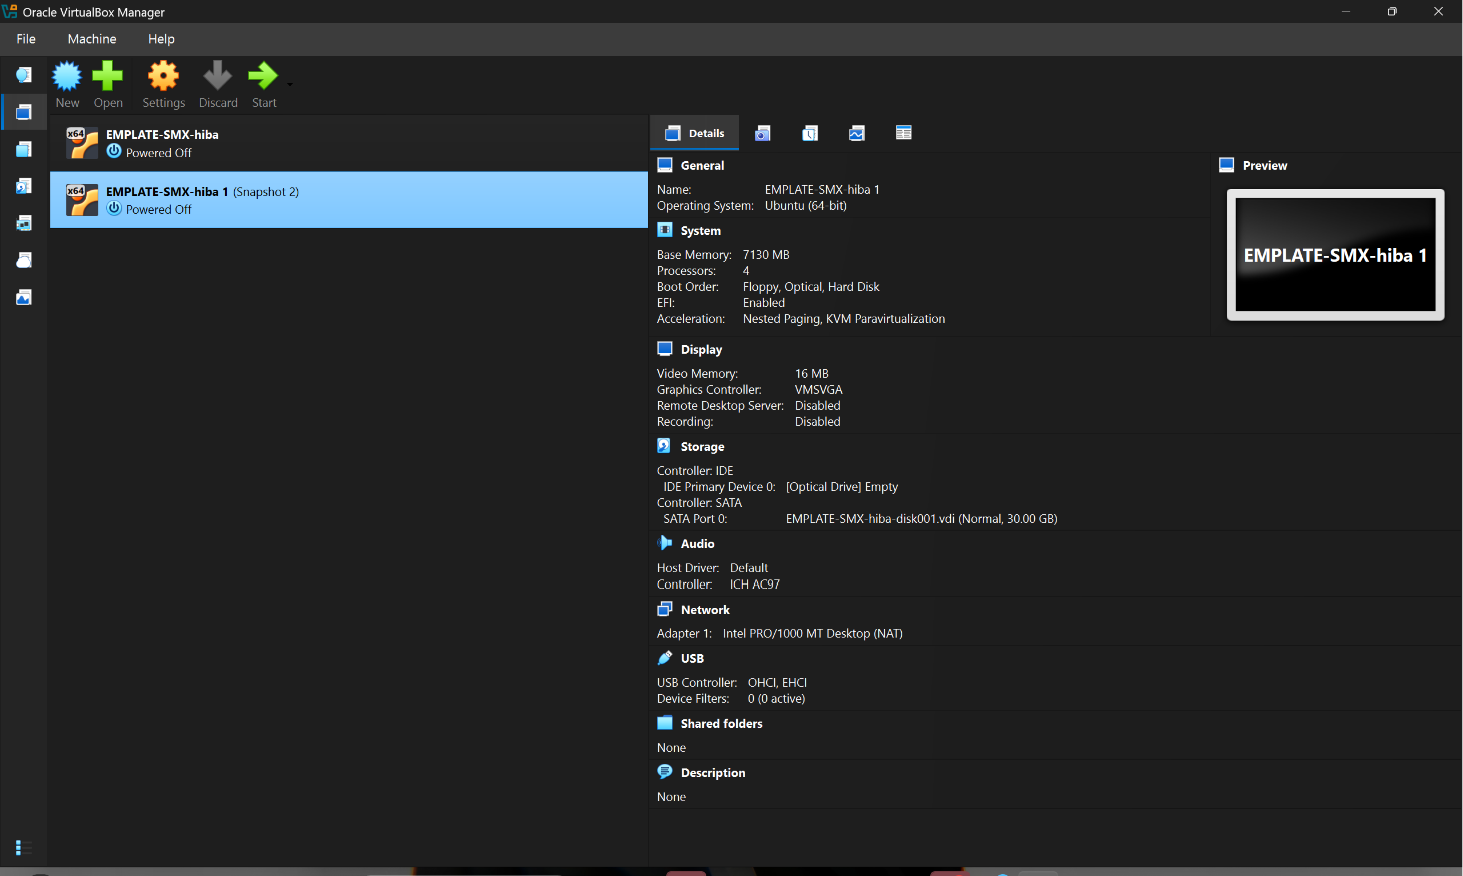Screen dimensions: 1463x876
Task: Click the Discard down-arrow icon
Action: [x=217, y=76]
